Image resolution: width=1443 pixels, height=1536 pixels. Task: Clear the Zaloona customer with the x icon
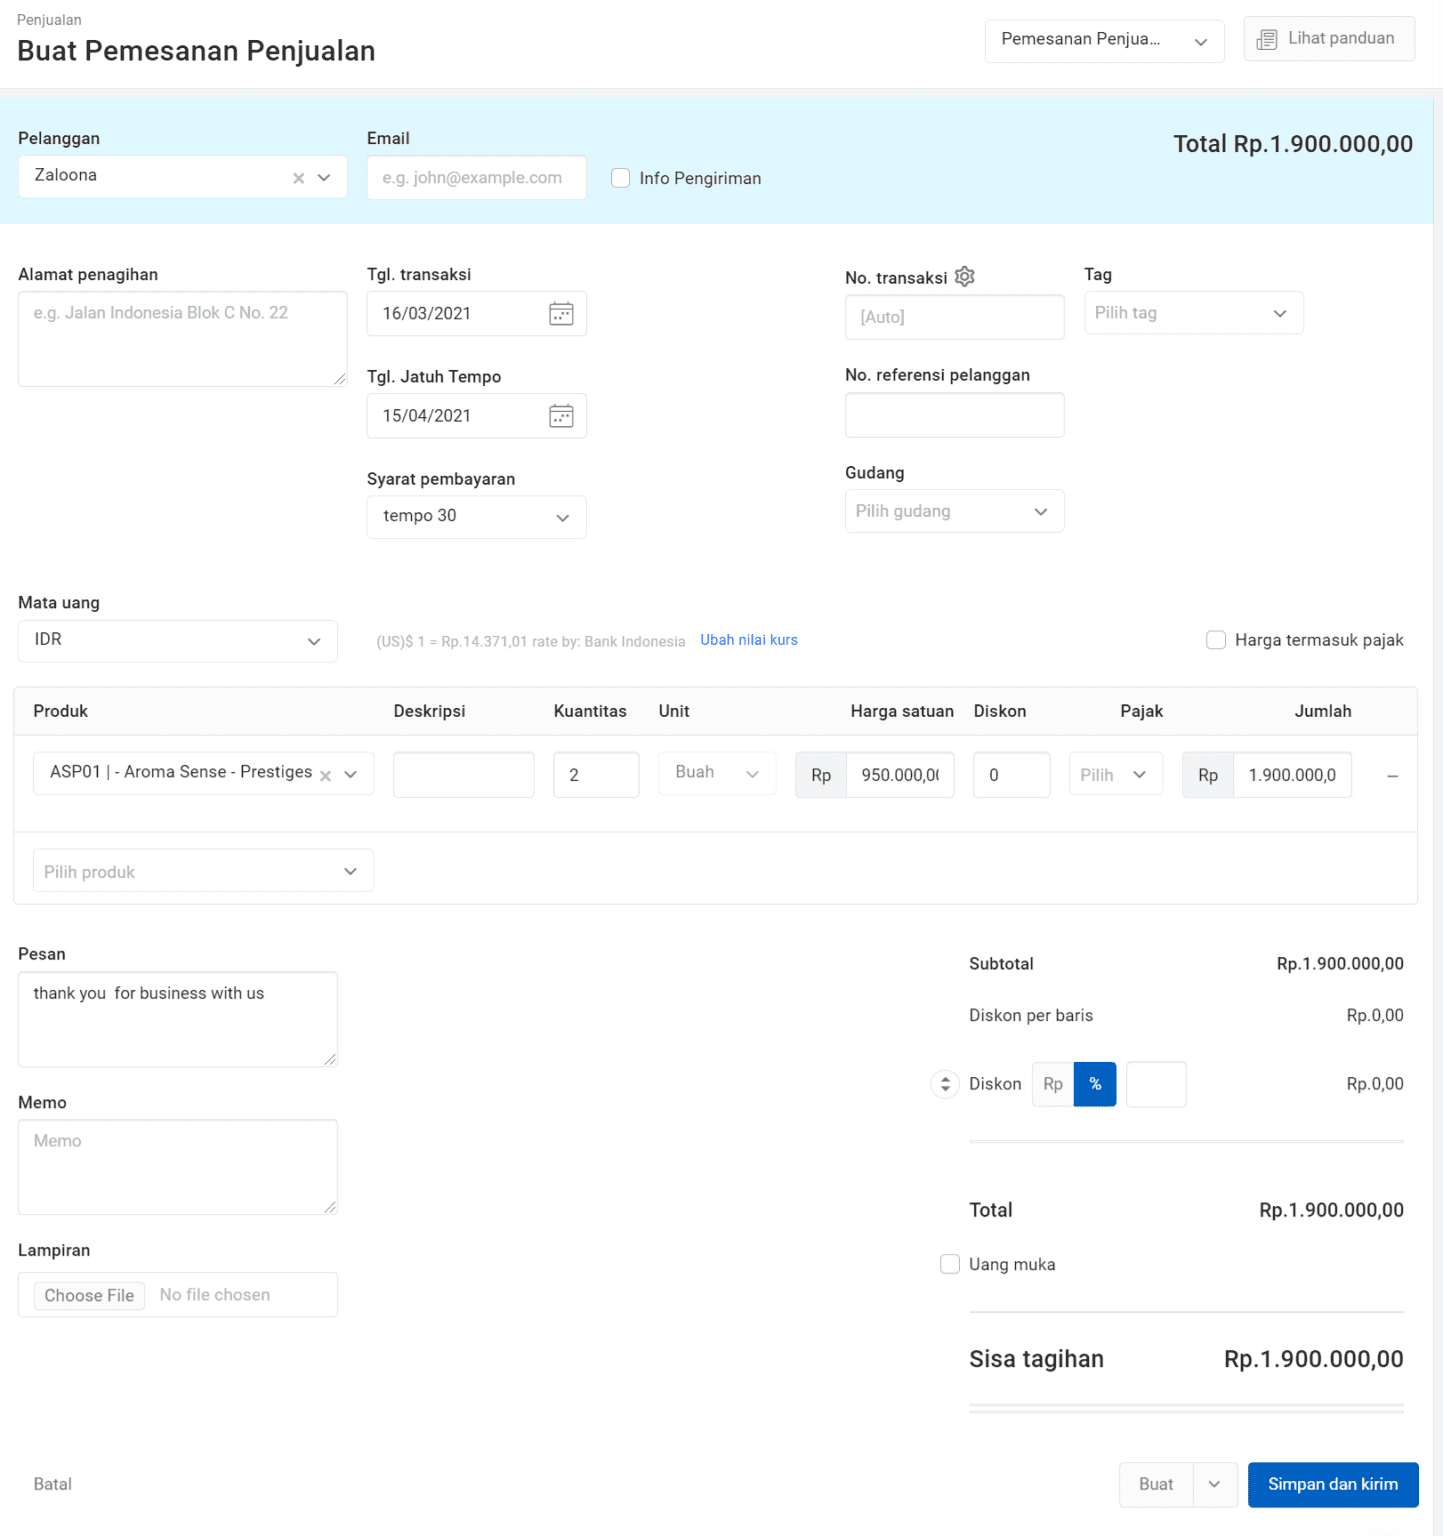coord(298,177)
